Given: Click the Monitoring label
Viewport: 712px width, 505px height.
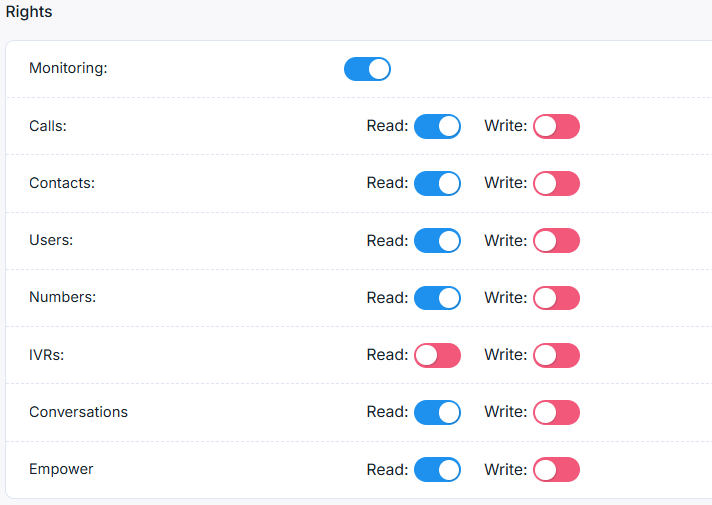Looking at the screenshot, I should click(x=68, y=69).
